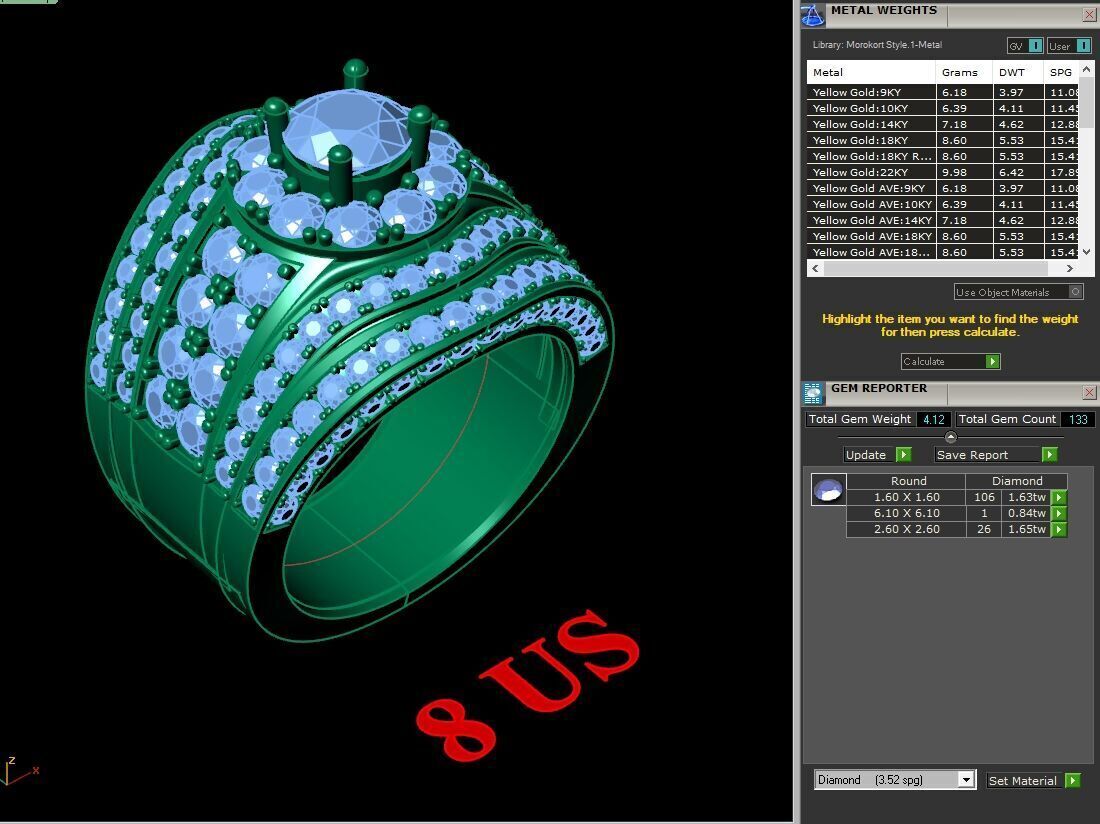The image size is (1100, 824).
Task: Click the Round column header
Action: [906, 481]
